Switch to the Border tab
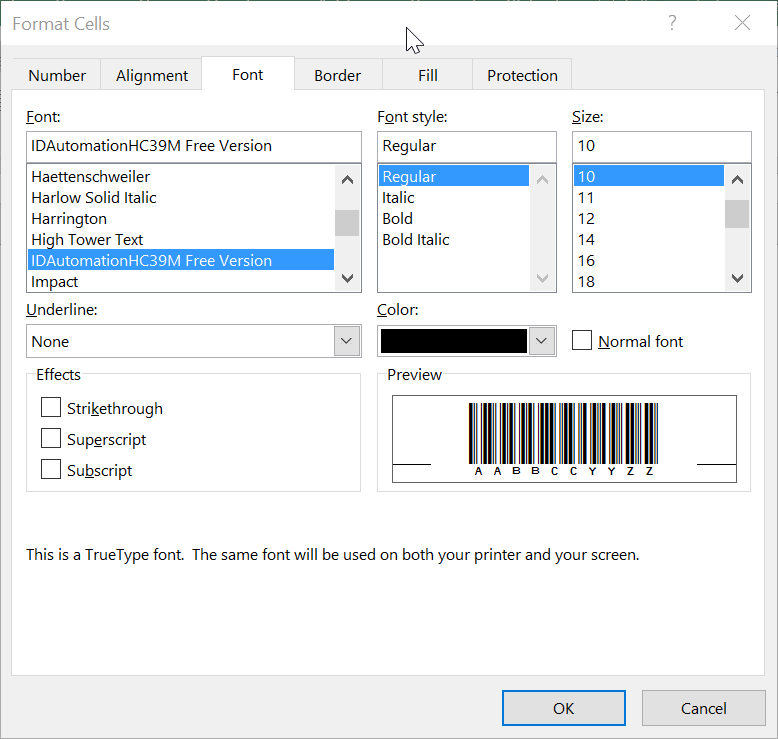Screen dimensions: 778x739 tap(337, 75)
